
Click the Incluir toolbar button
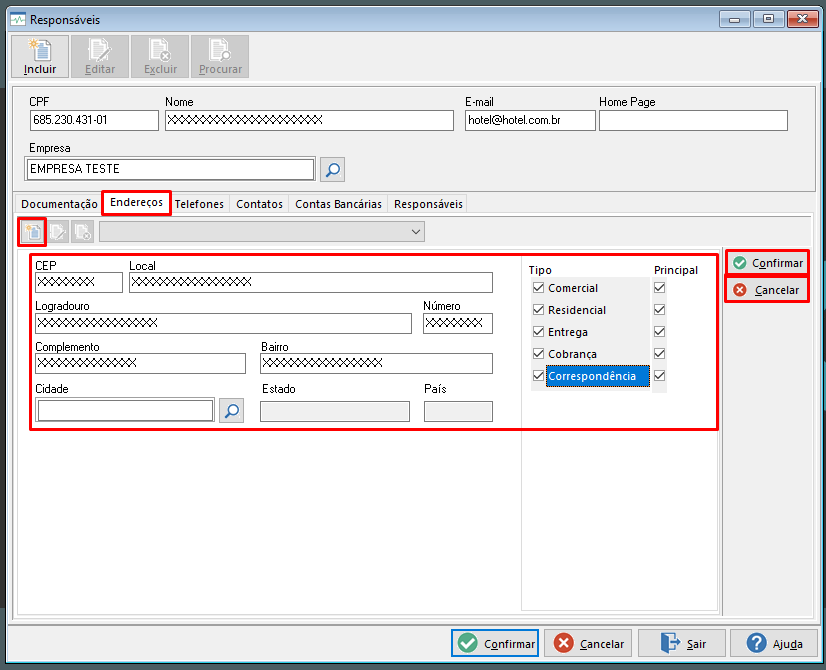pyautogui.click(x=40, y=56)
